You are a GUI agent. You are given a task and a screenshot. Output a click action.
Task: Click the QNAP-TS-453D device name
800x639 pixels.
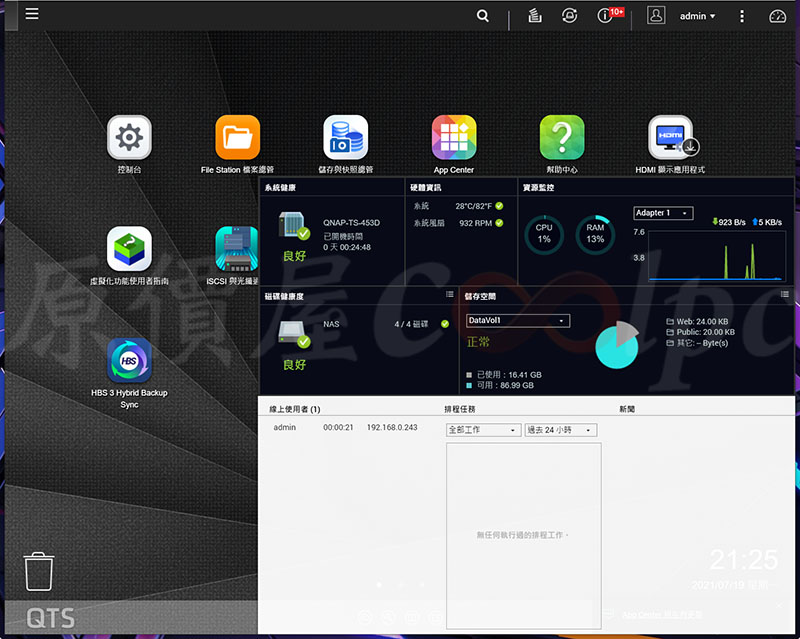pyautogui.click(x=352, y=223)
